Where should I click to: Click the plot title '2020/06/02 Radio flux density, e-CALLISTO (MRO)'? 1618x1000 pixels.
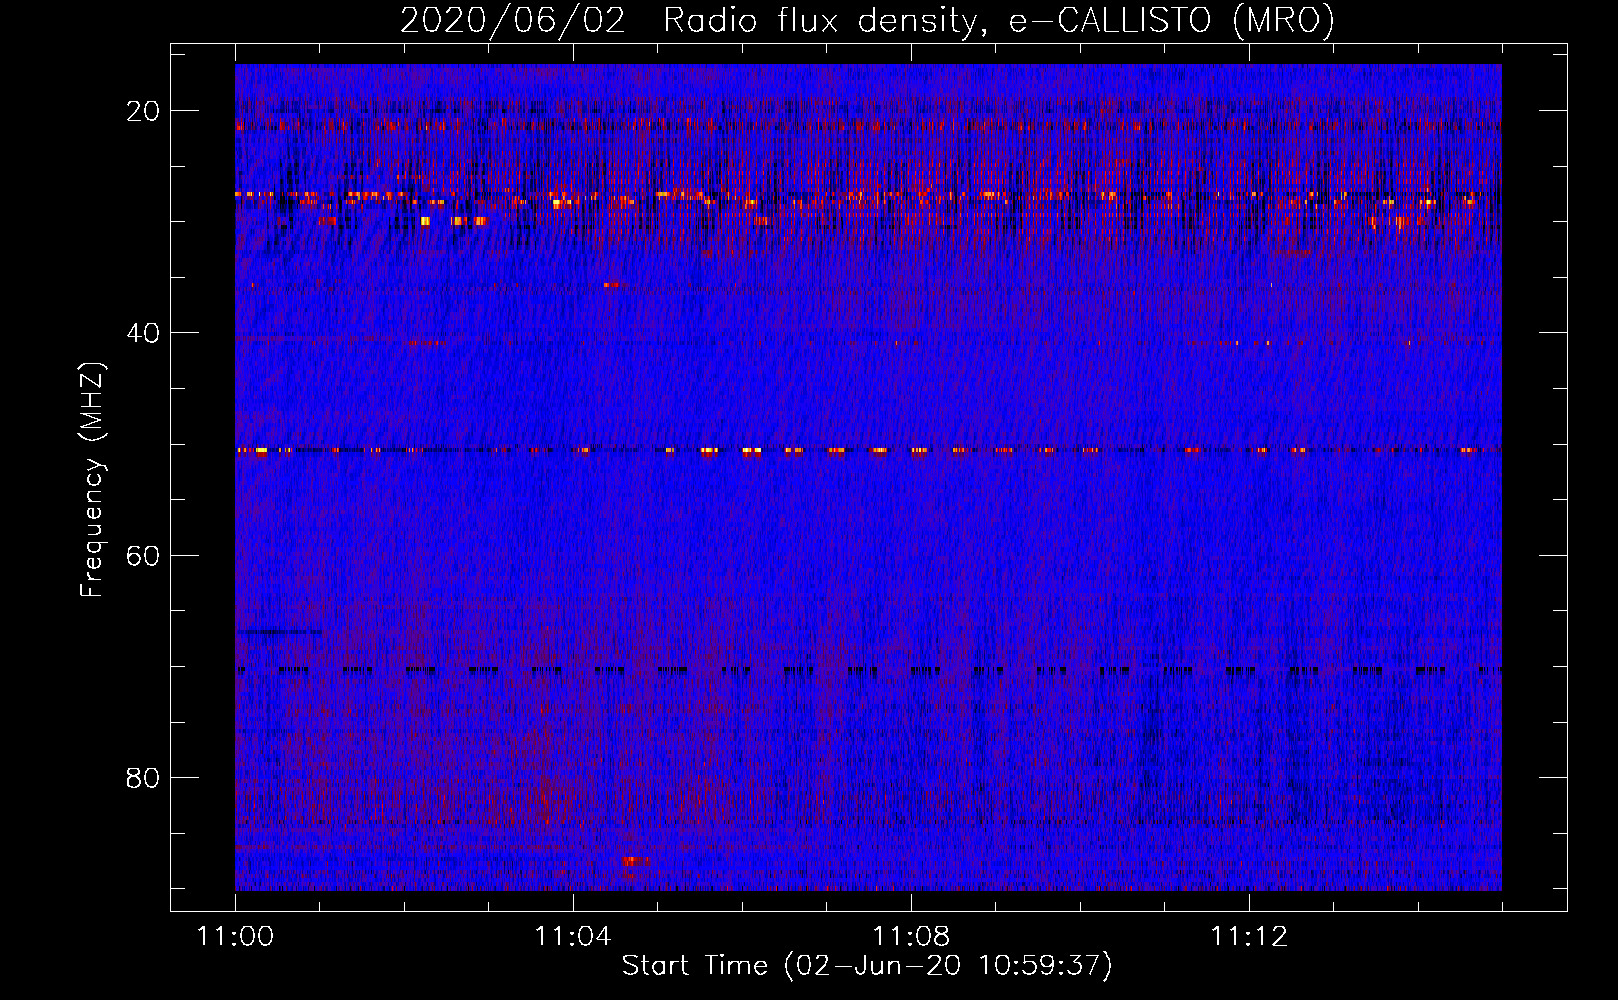[867, 20]
